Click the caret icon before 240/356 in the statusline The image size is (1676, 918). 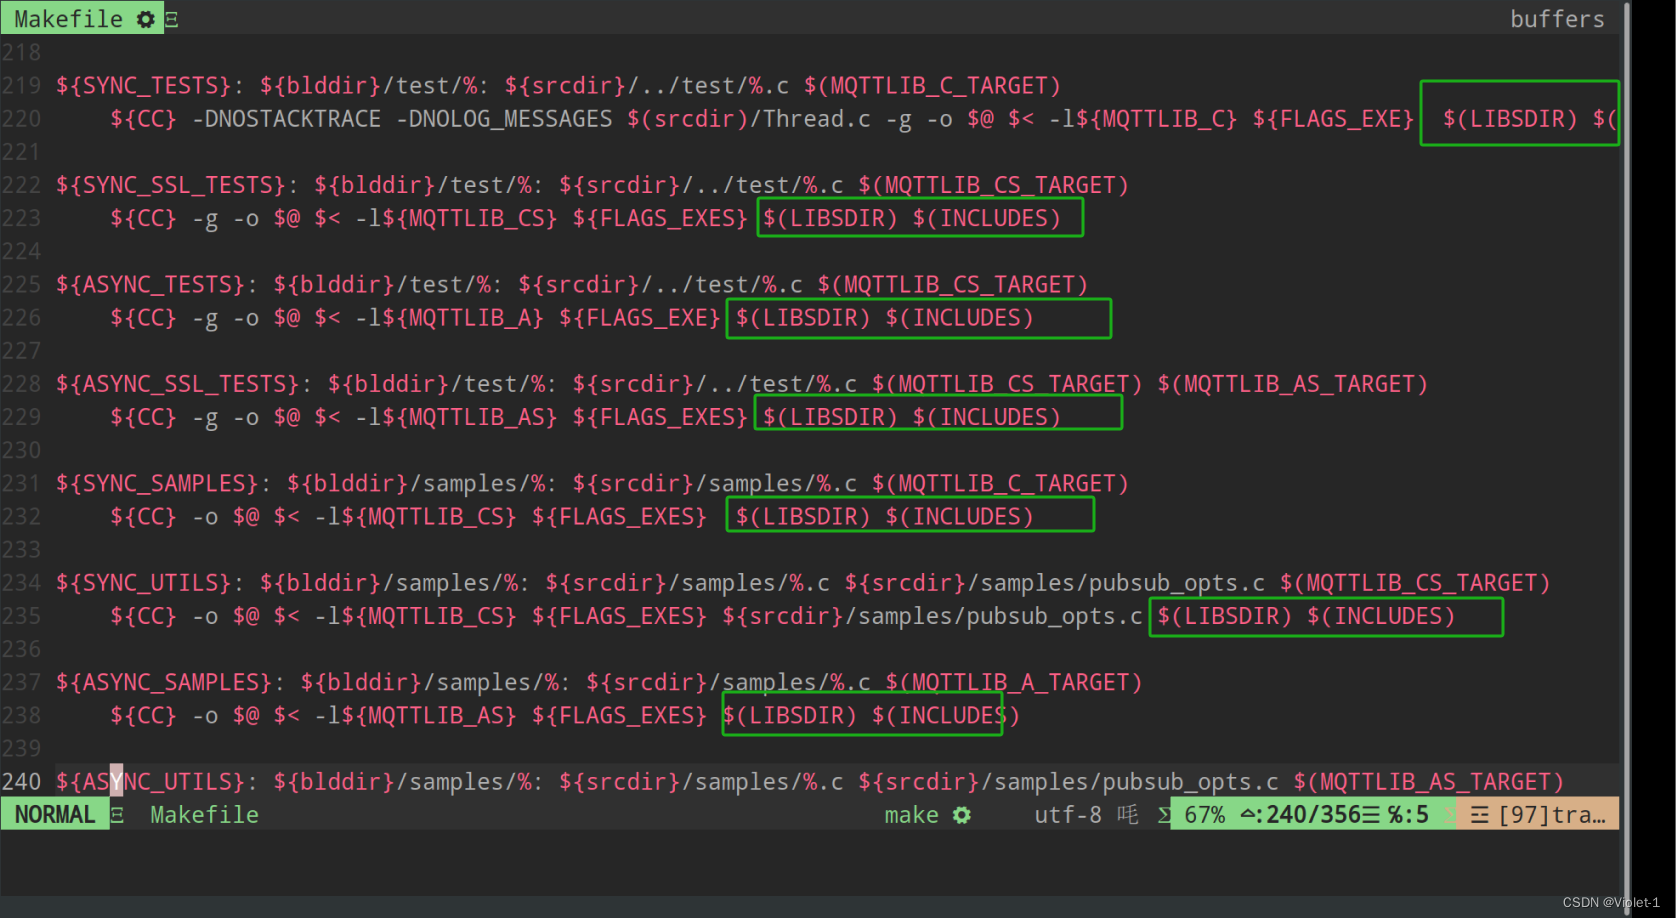(1248, 814)
